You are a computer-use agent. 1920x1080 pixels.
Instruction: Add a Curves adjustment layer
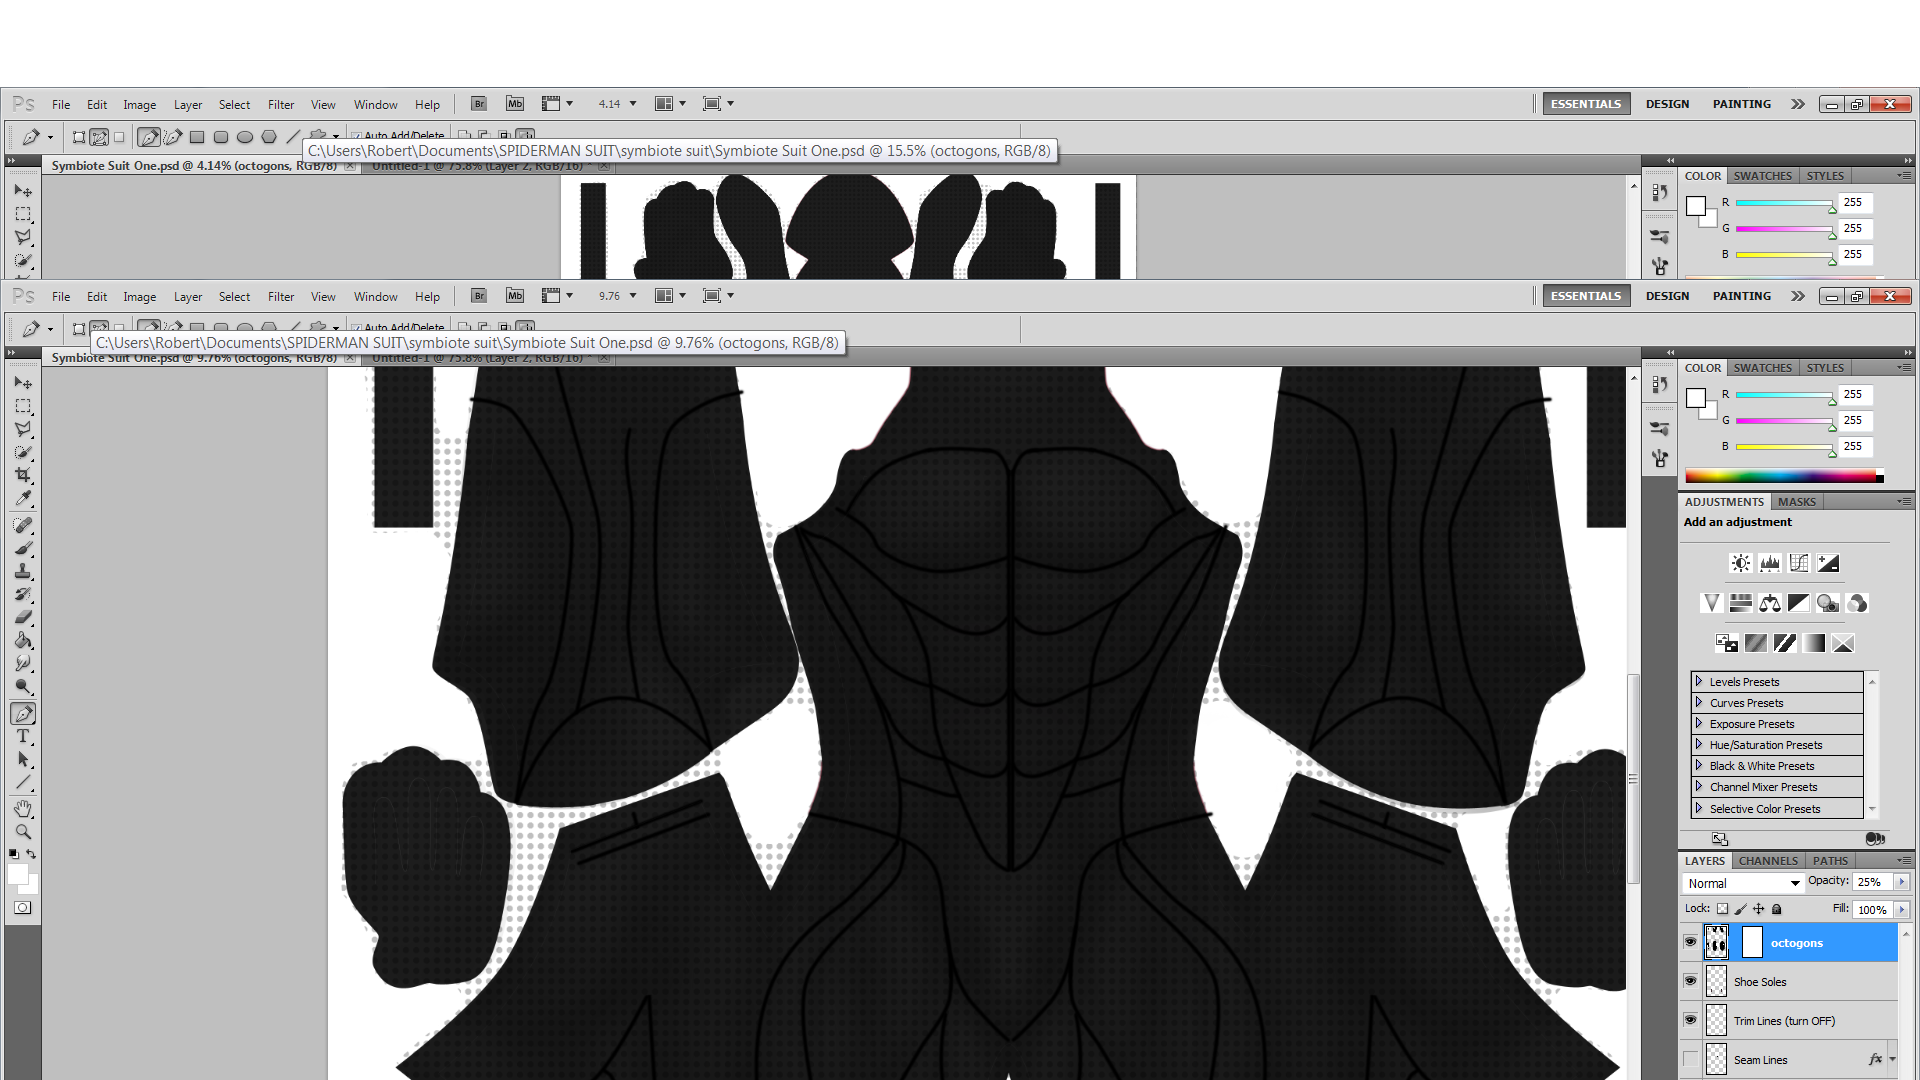1799,563
